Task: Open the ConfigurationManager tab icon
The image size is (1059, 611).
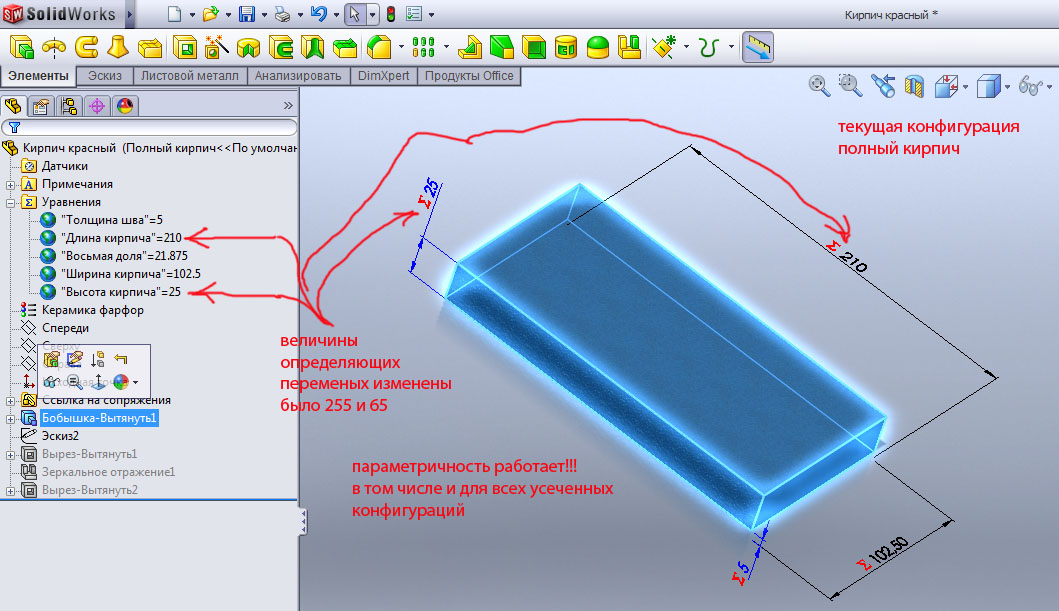Action: [x=69, y=106]
